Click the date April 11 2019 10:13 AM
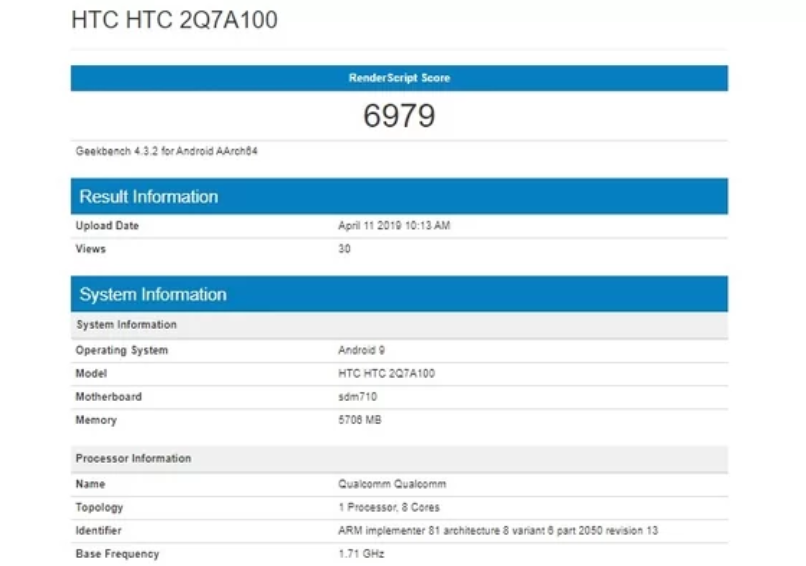806x566 pixels. coord(394,226)
